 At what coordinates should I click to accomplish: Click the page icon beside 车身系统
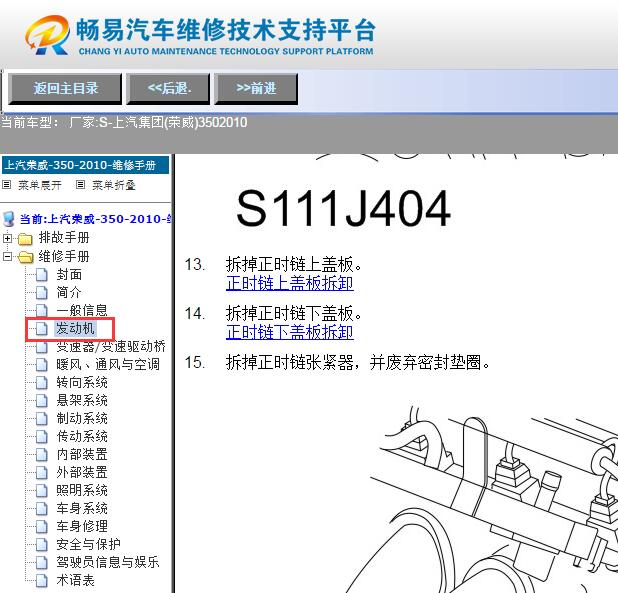42,509
